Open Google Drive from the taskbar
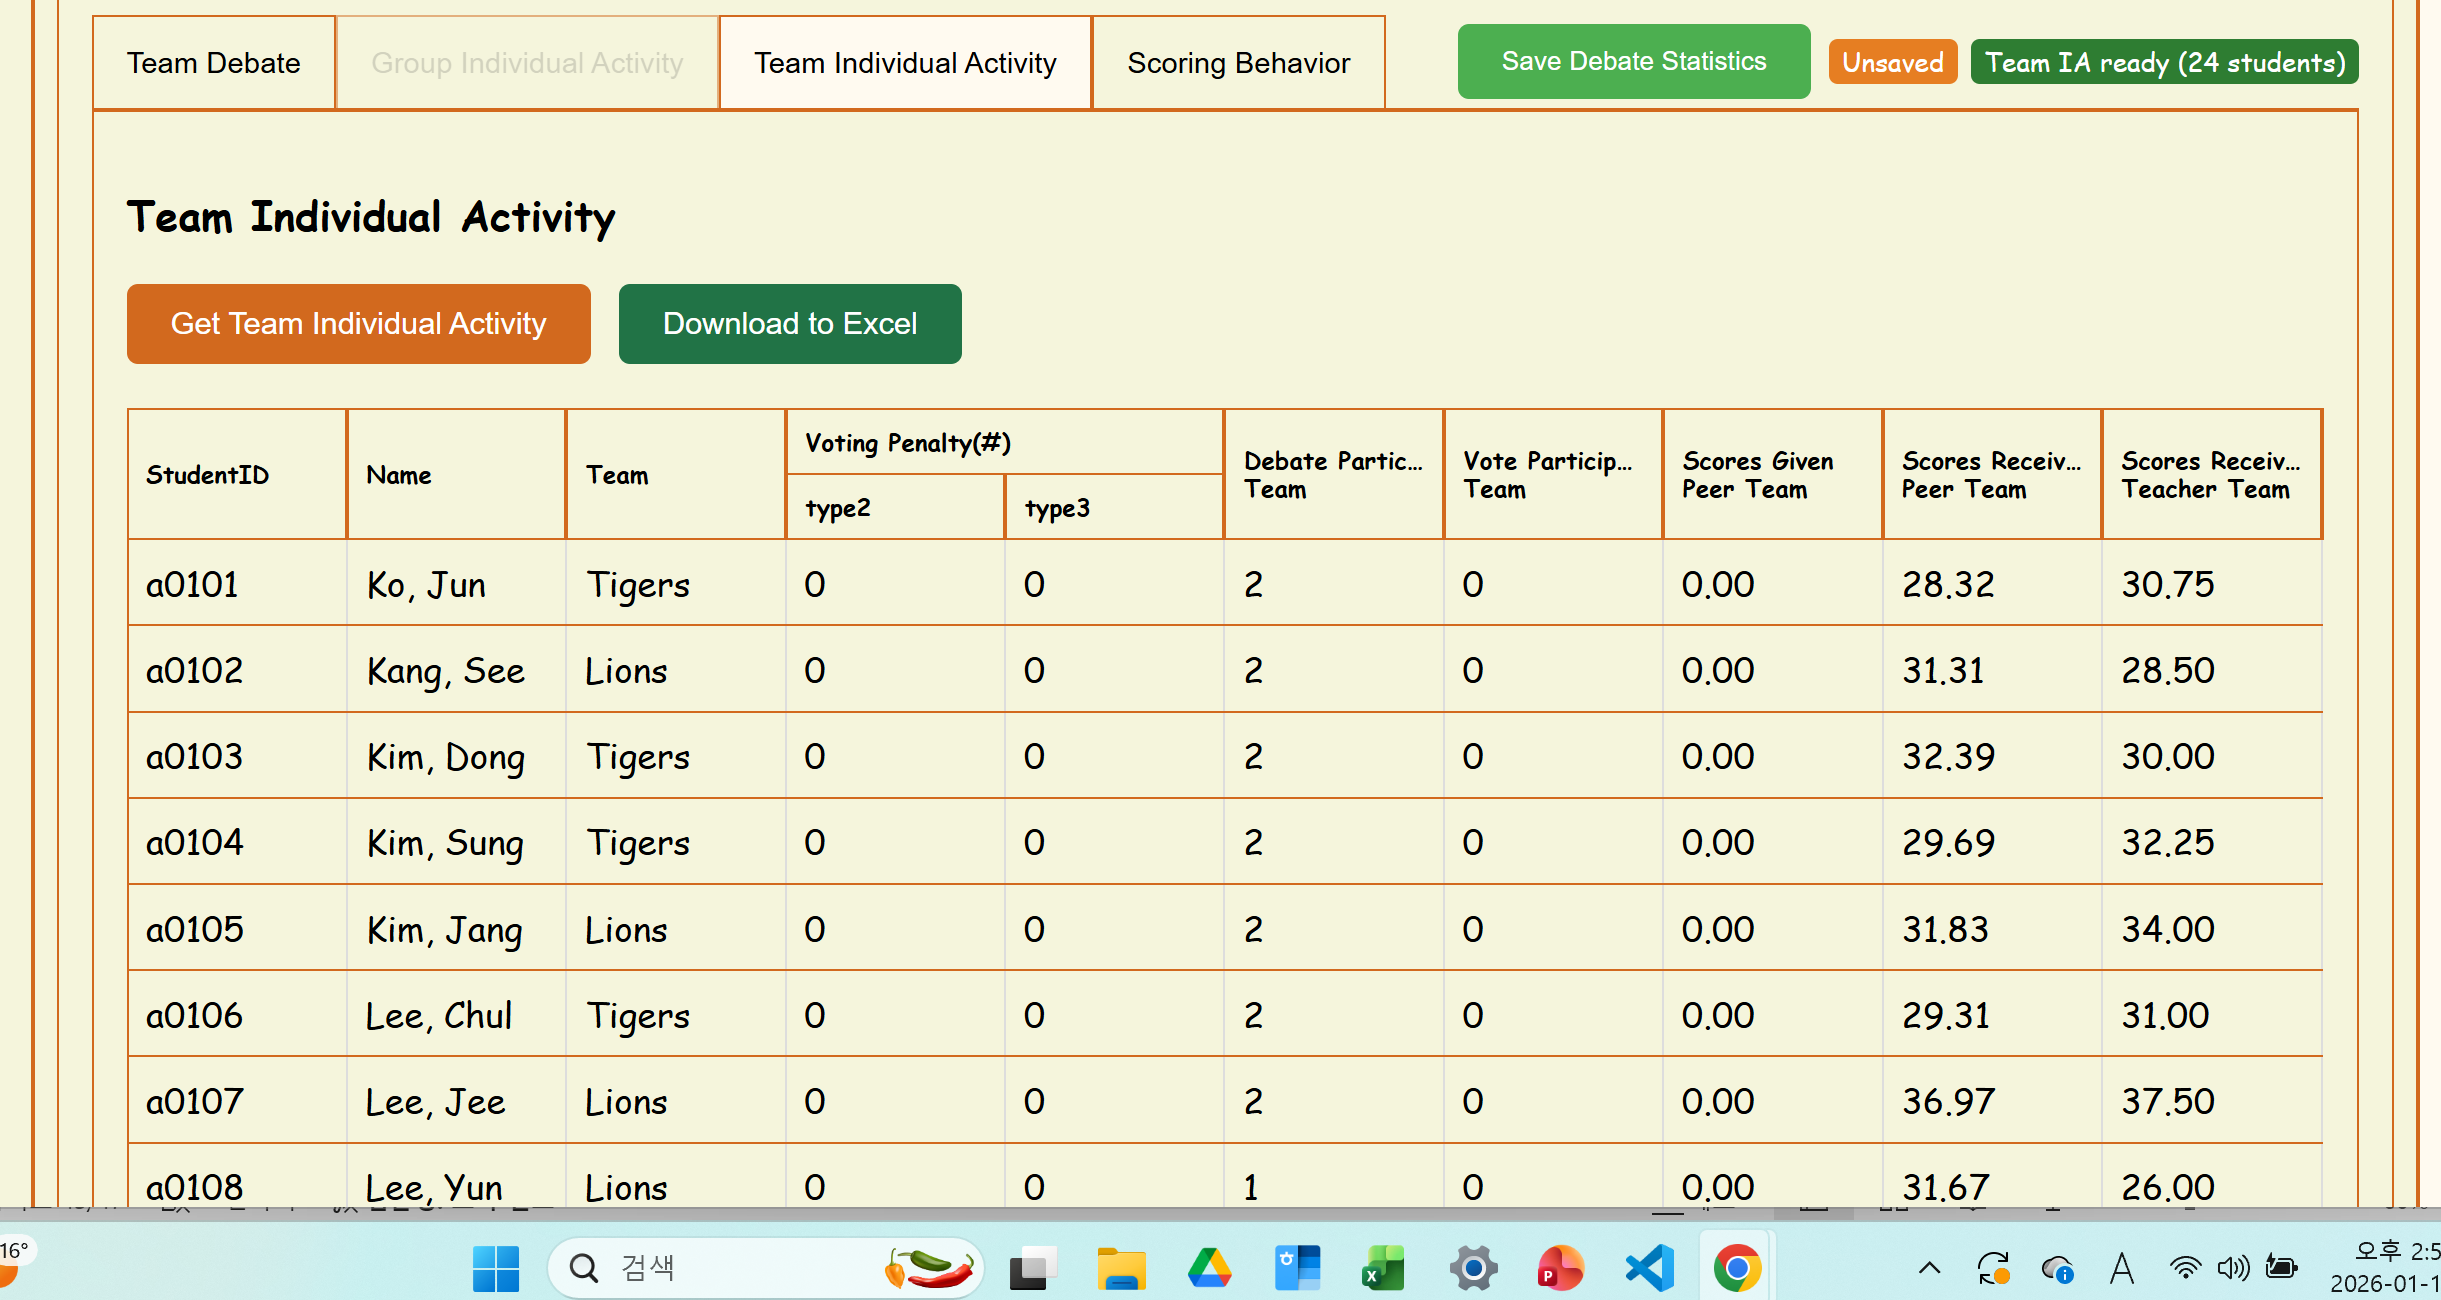Screen dimensions: 2441x1300 coord(1209,1268)
